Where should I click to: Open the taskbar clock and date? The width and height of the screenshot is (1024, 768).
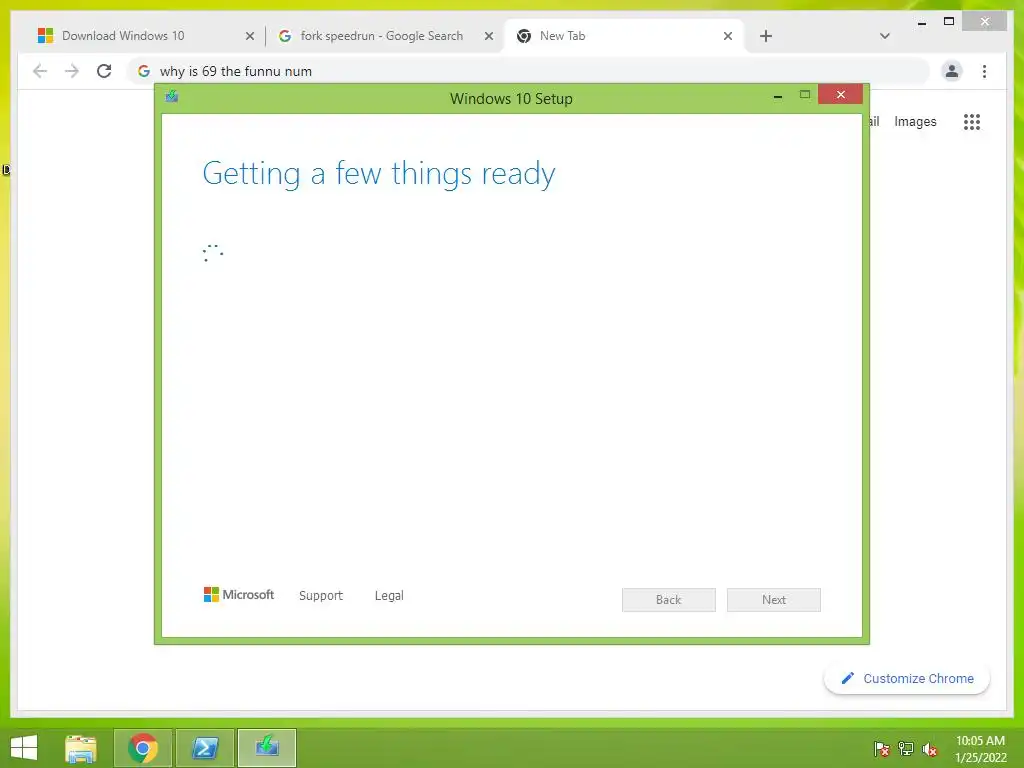pos(980,749)
